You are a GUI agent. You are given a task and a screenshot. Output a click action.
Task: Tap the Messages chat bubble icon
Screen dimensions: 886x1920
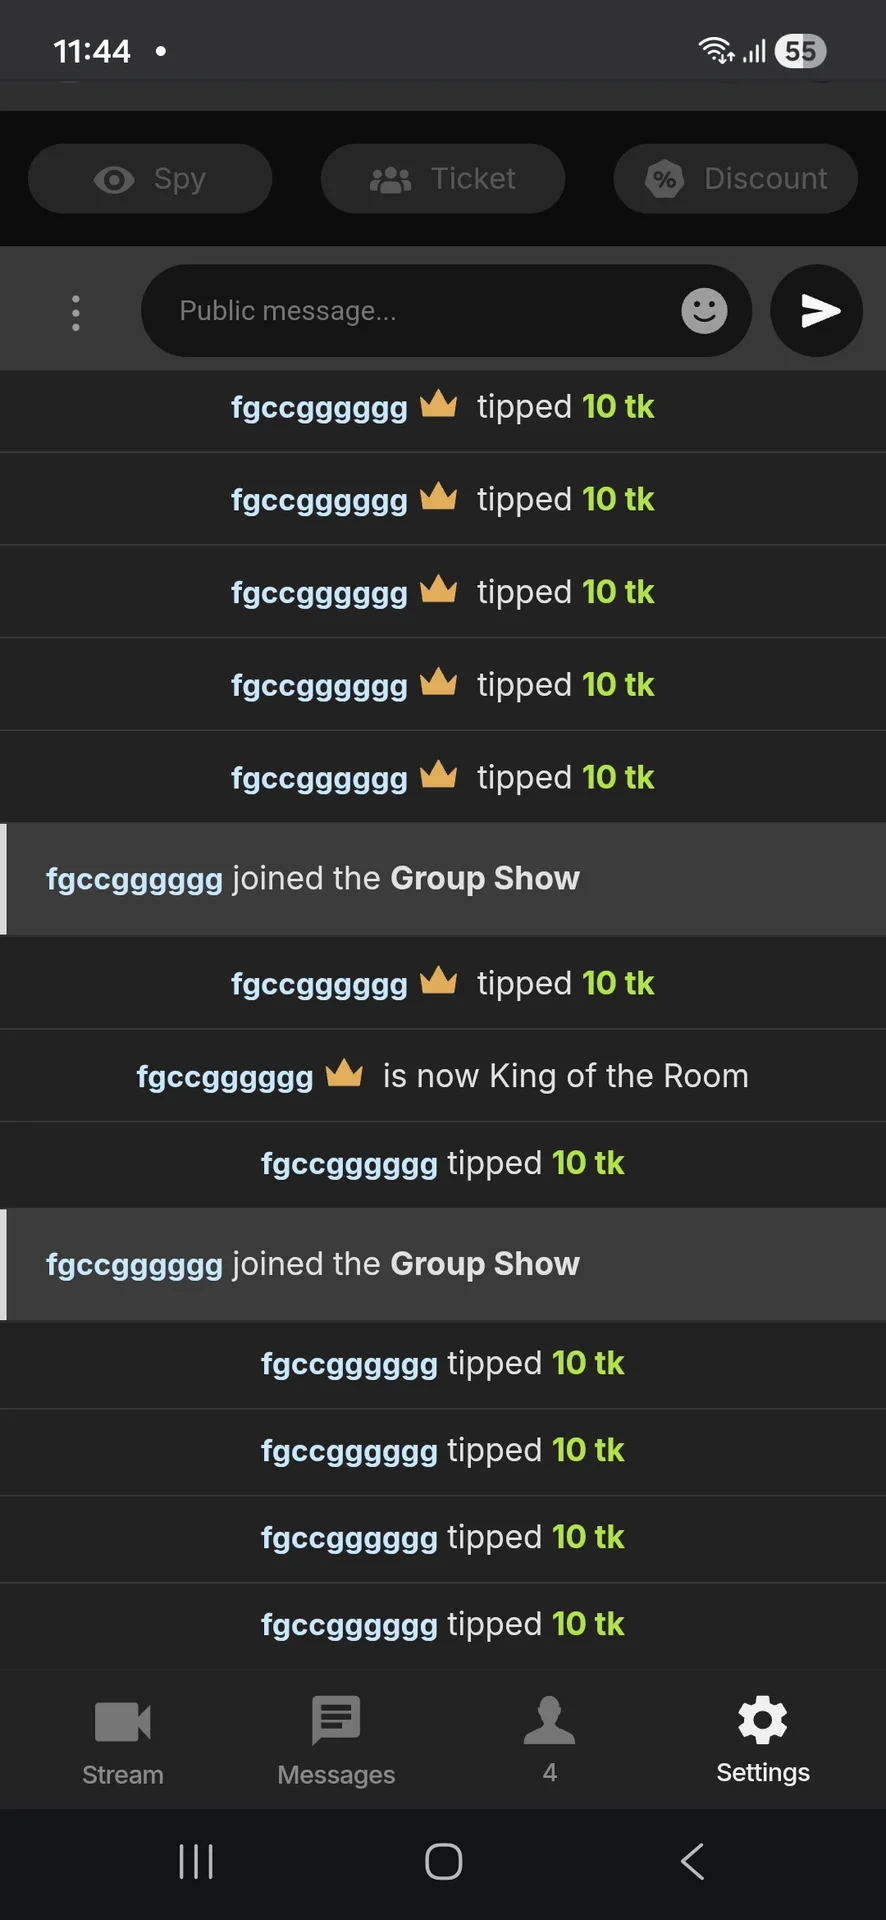(336, 1720)
